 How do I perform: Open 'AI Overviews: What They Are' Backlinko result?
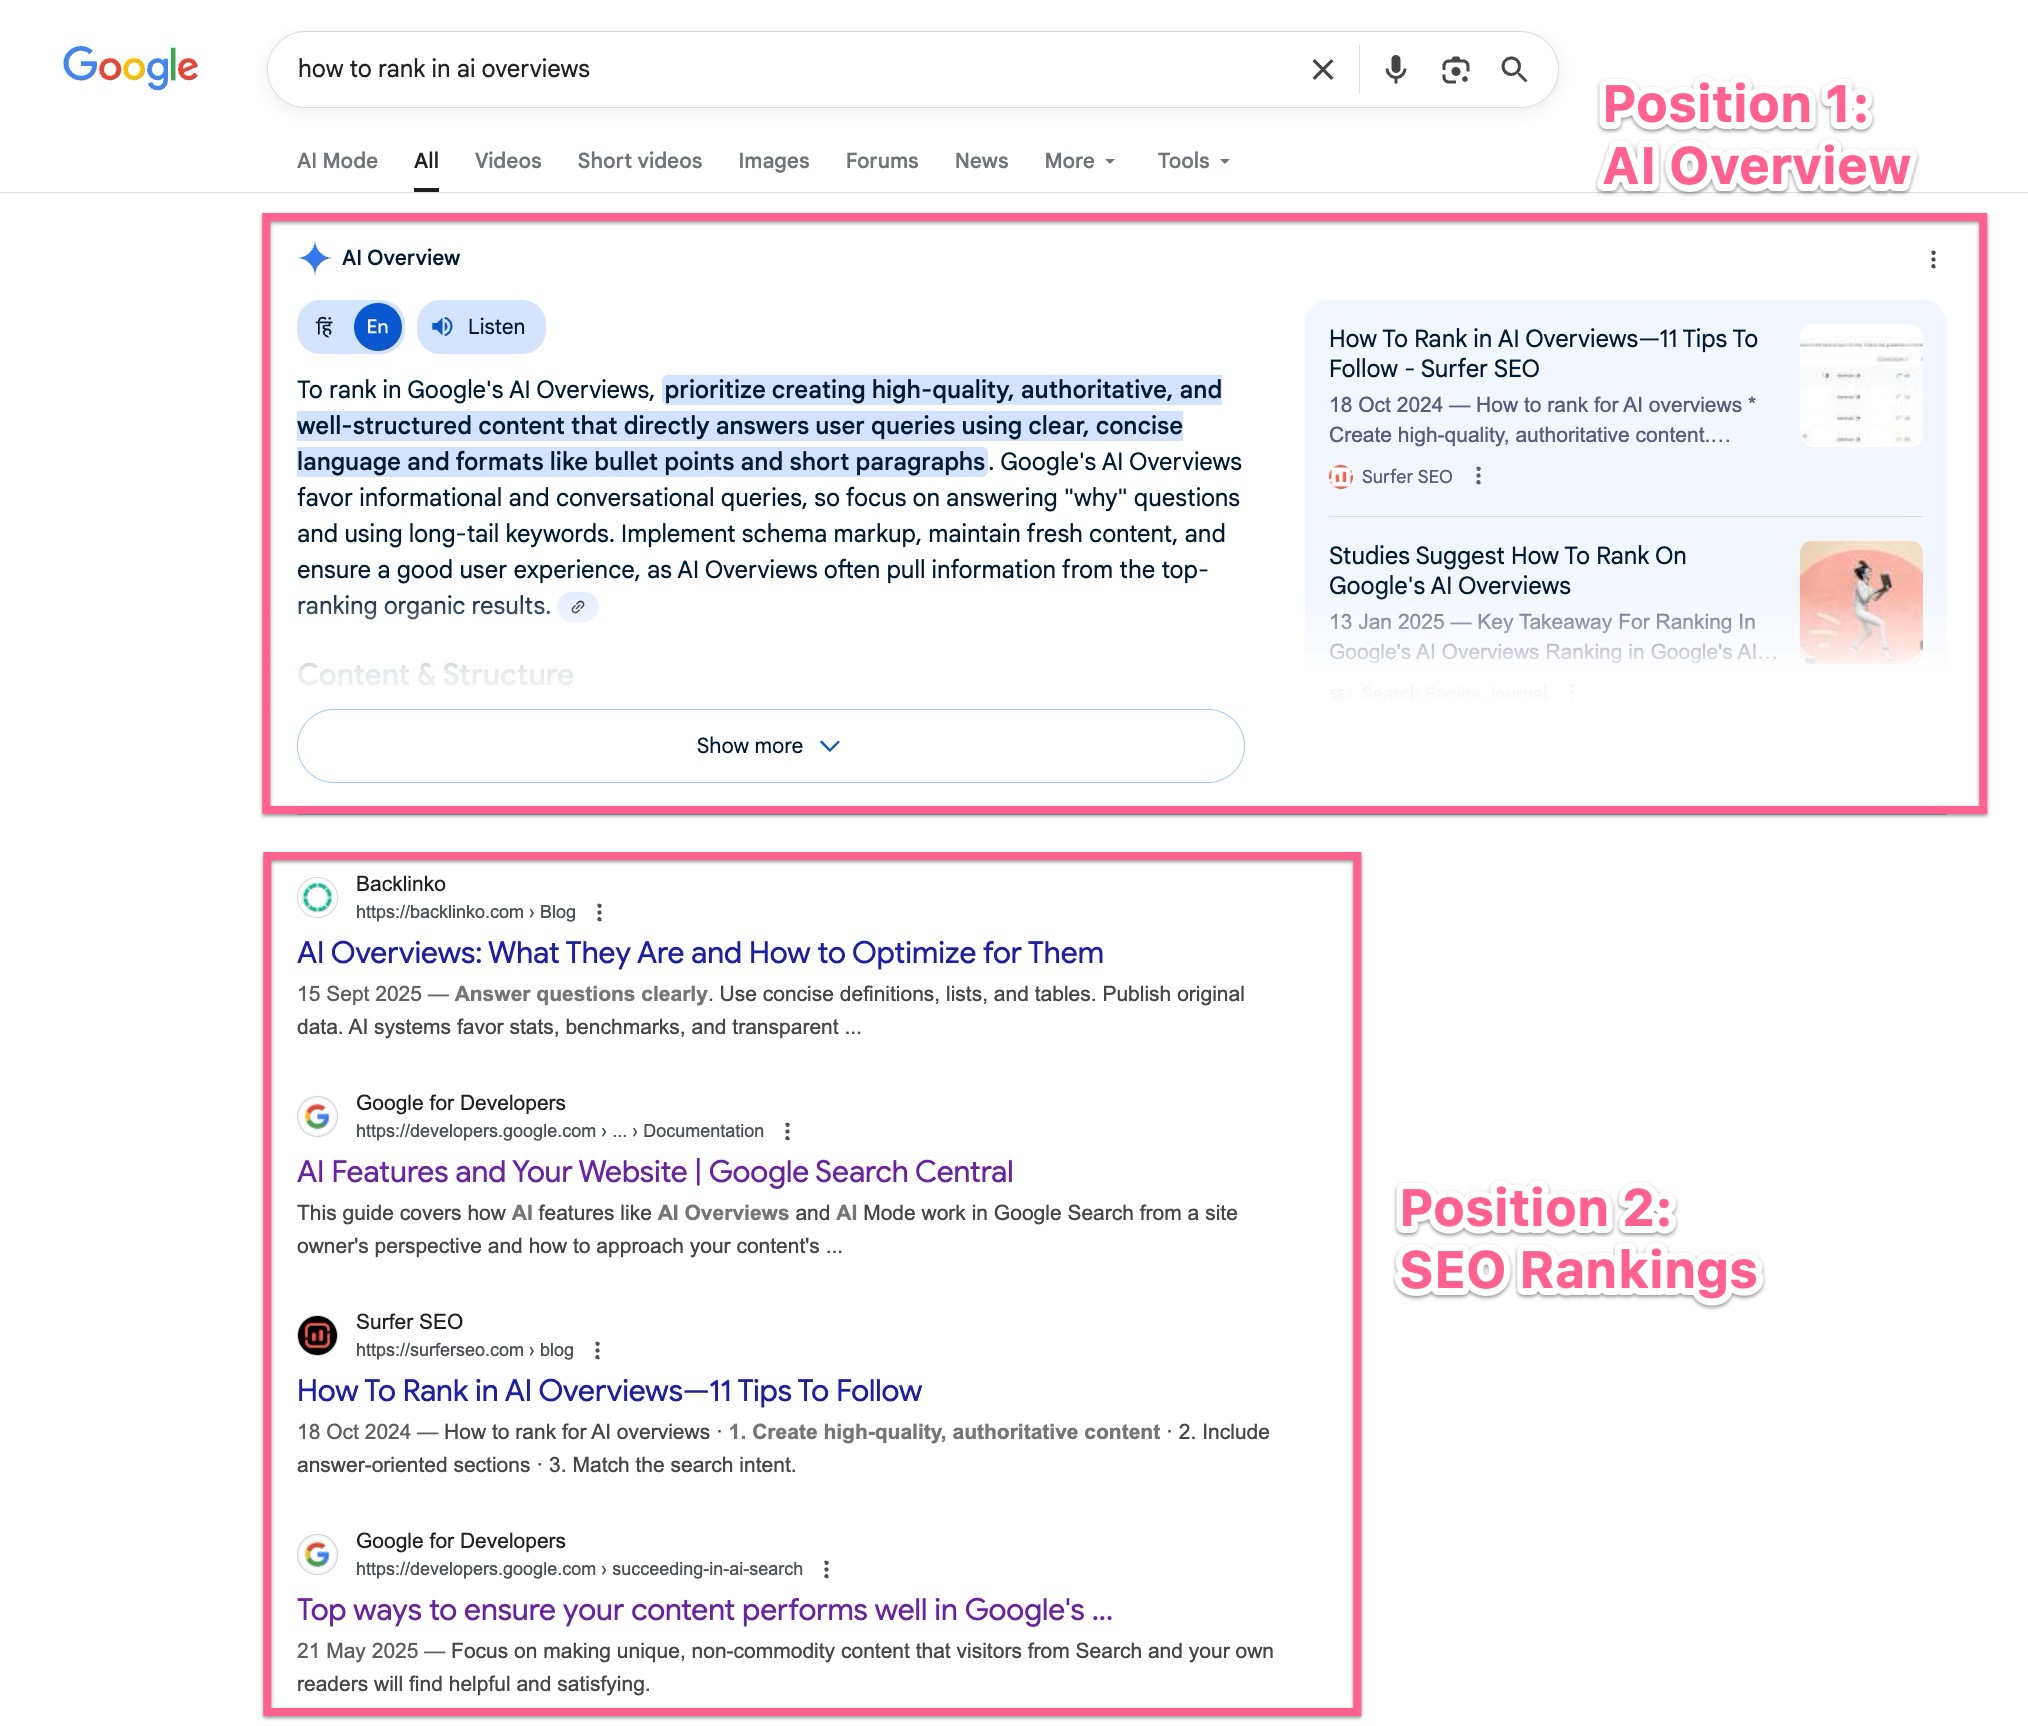pyautogui.click(x=700, y=953)
